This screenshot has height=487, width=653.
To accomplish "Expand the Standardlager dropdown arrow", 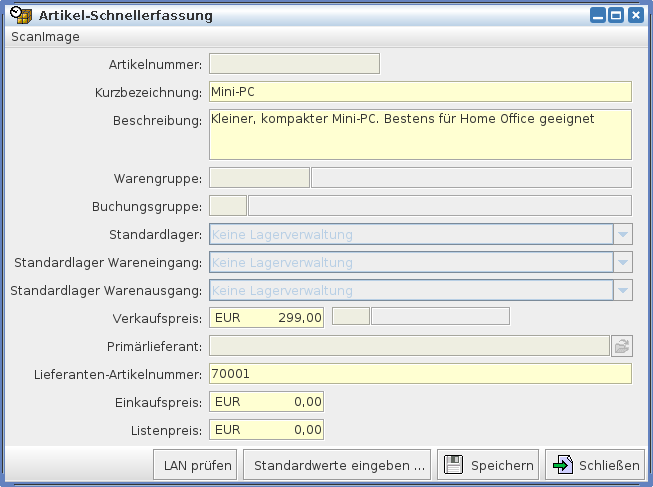I will click(623, 235).
